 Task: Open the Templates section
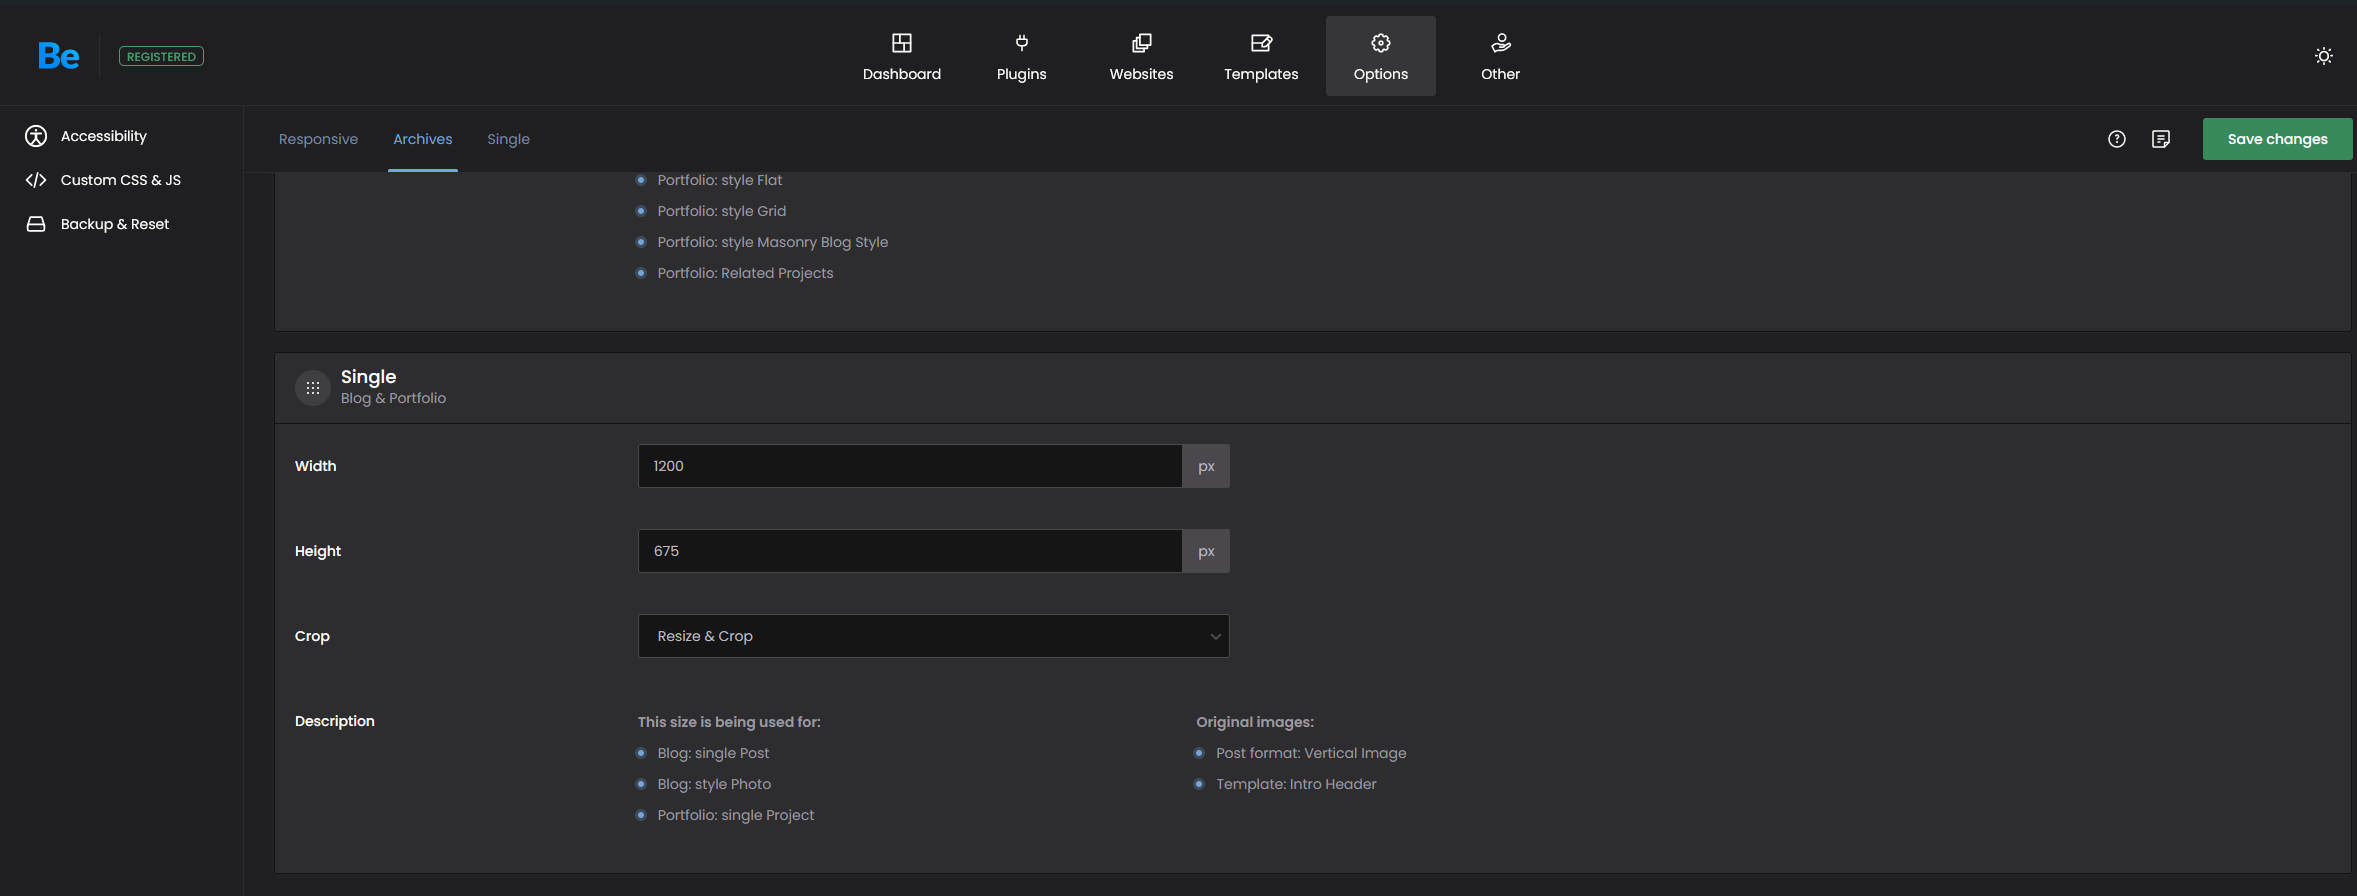[1261, 56]
